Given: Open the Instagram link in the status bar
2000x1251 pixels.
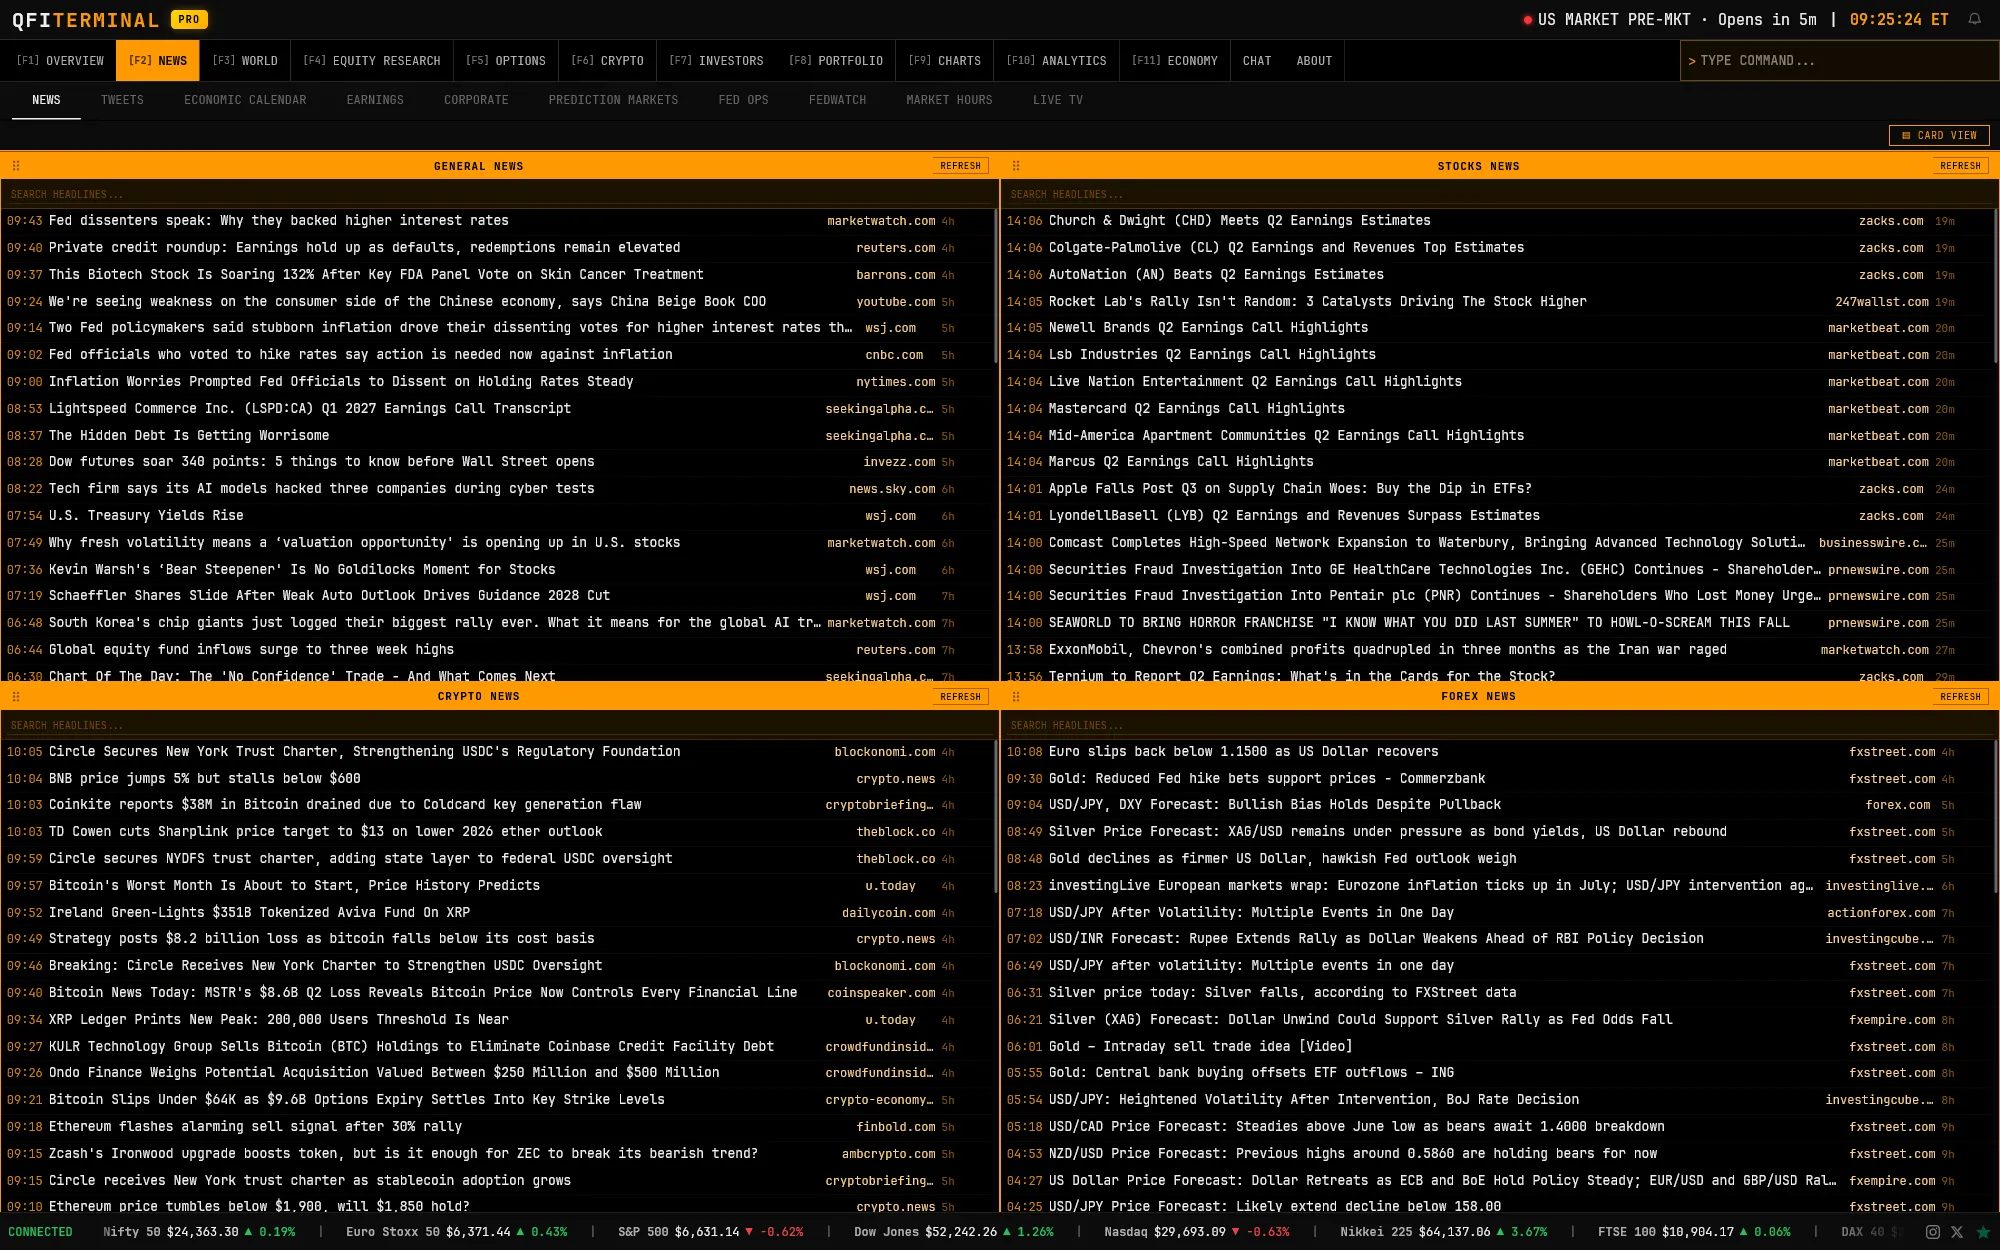Looking at the screenshot, I should (1933, 1232).
